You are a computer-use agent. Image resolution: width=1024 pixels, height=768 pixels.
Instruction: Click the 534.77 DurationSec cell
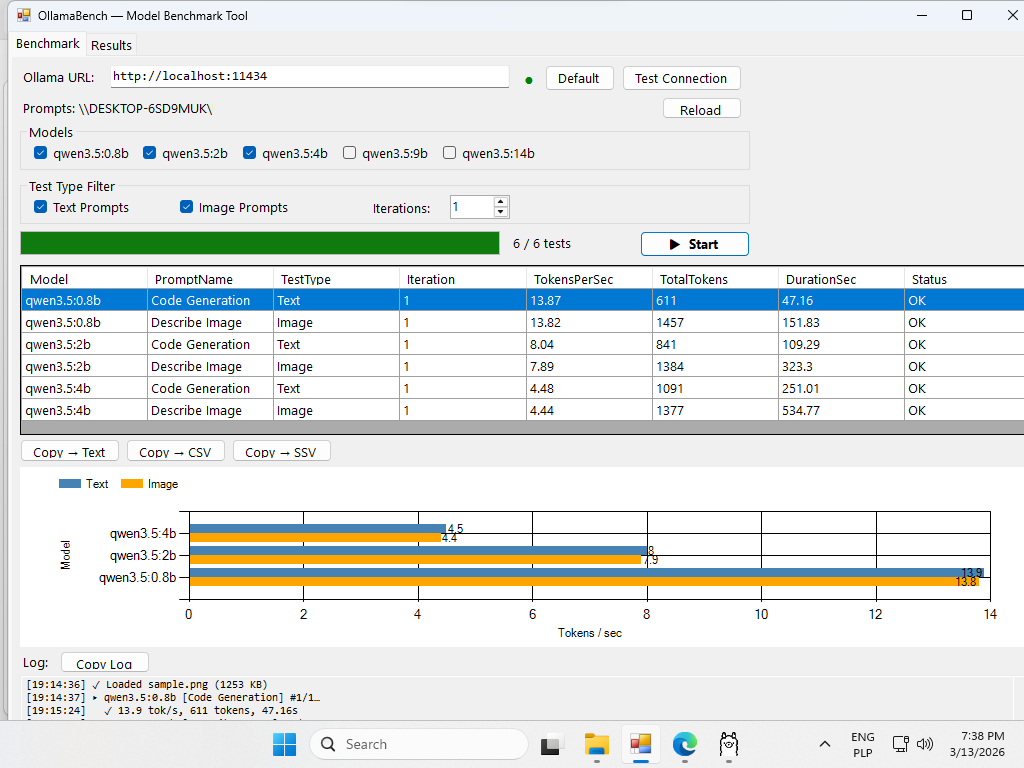[840, 410]
